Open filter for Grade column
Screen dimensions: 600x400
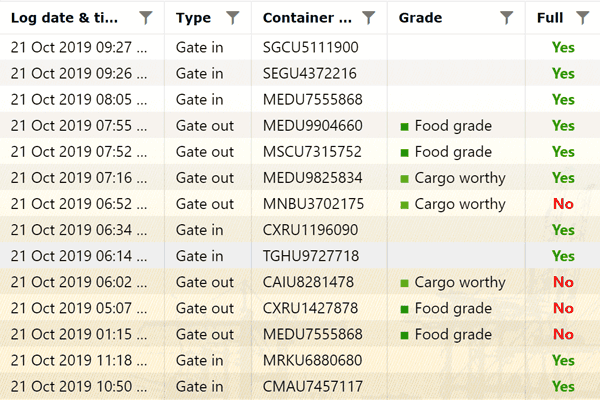pos(506,17)
